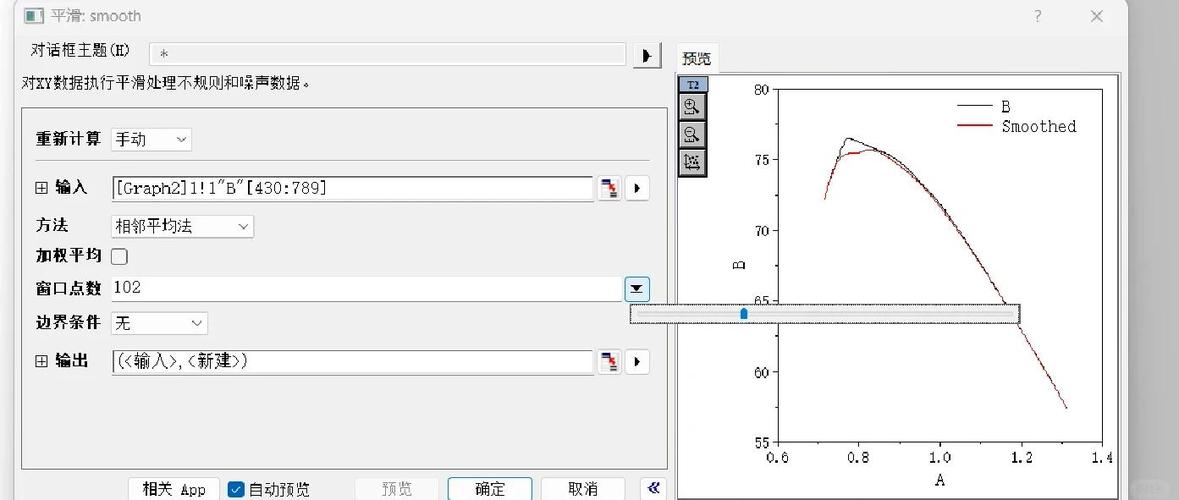Click the 相关 App button
Image resolution: width=1179 pixels, height=500 pixels.
(174, 489)
